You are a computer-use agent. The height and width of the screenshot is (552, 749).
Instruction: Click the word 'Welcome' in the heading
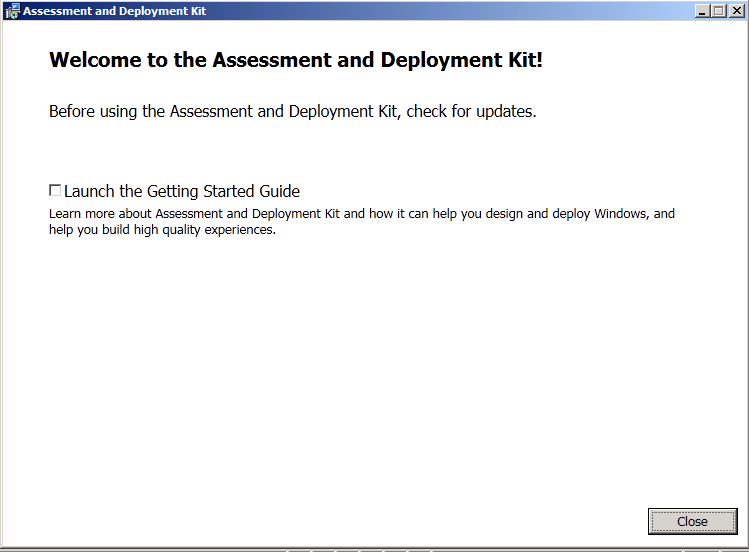click(x=96, y=60)
